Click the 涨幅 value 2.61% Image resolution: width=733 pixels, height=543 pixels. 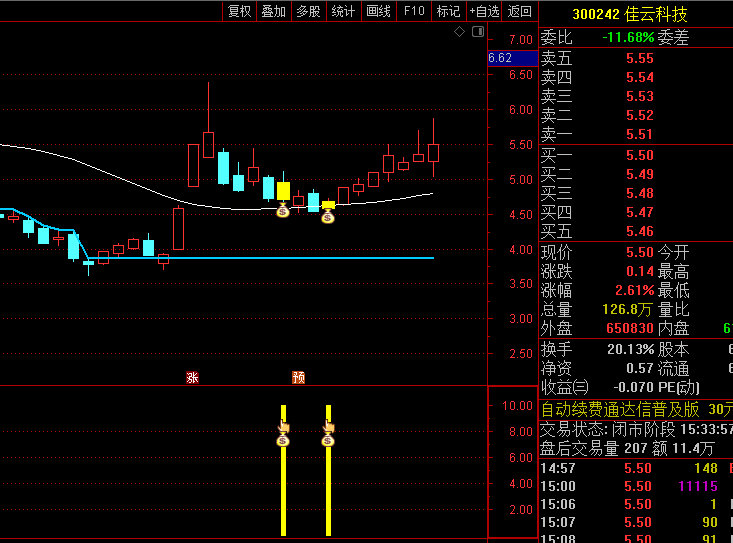pos(634,291)
